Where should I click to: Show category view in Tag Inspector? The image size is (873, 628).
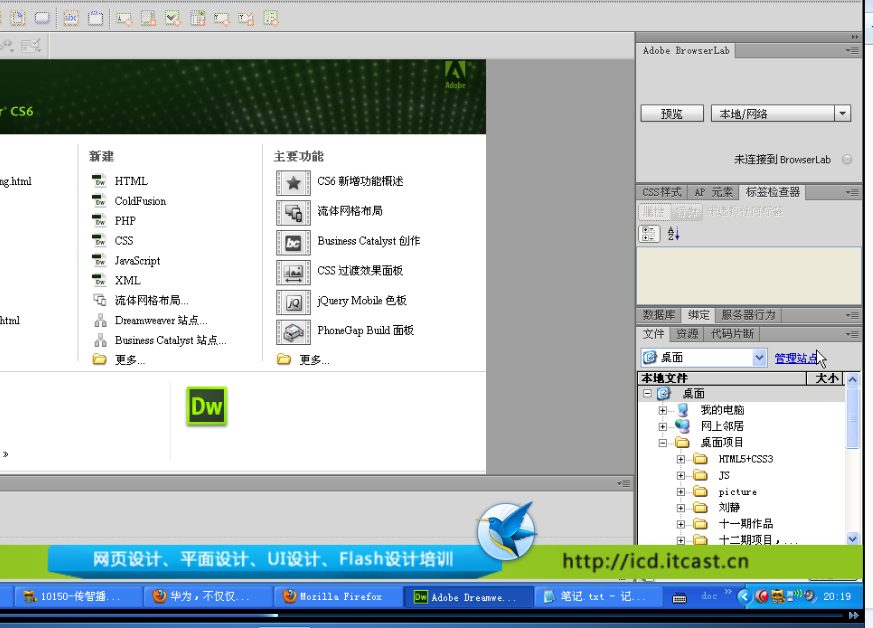pos(649,234)
